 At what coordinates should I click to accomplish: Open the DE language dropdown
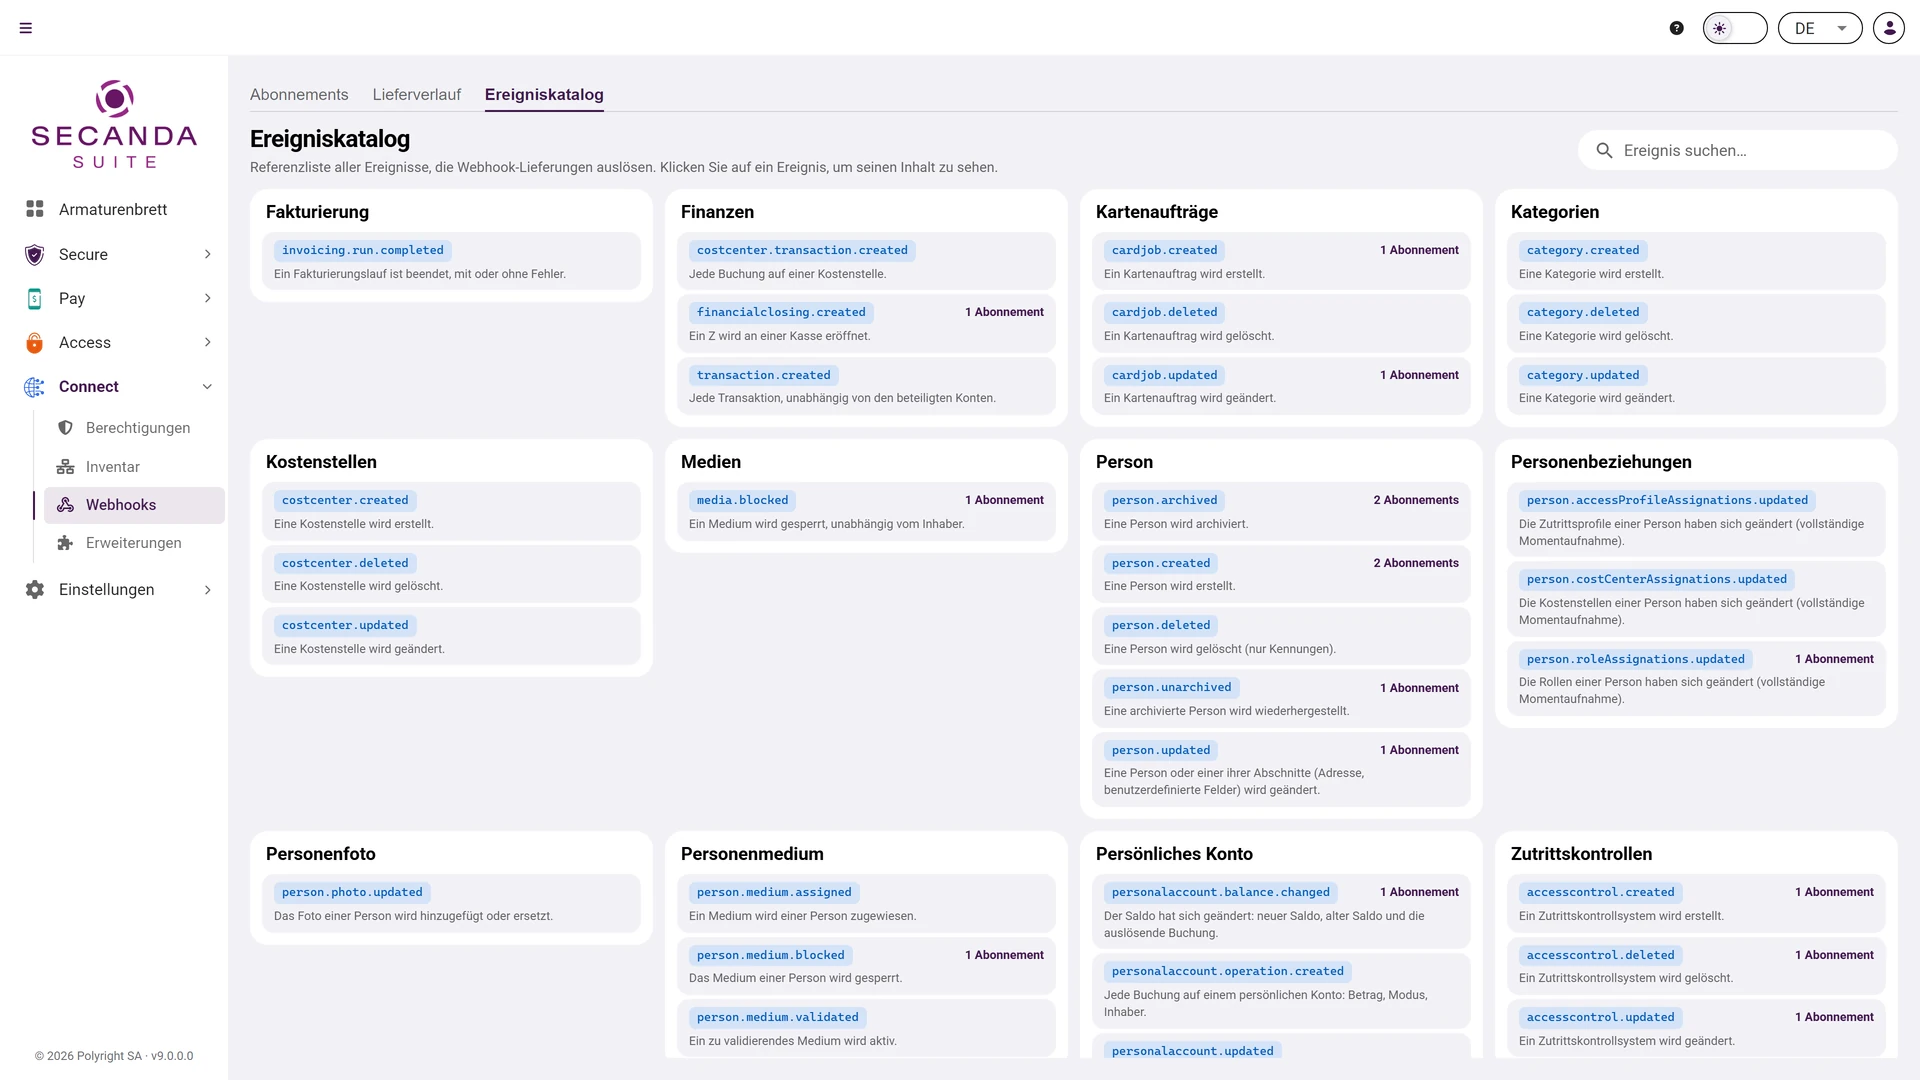(1820, 28)
